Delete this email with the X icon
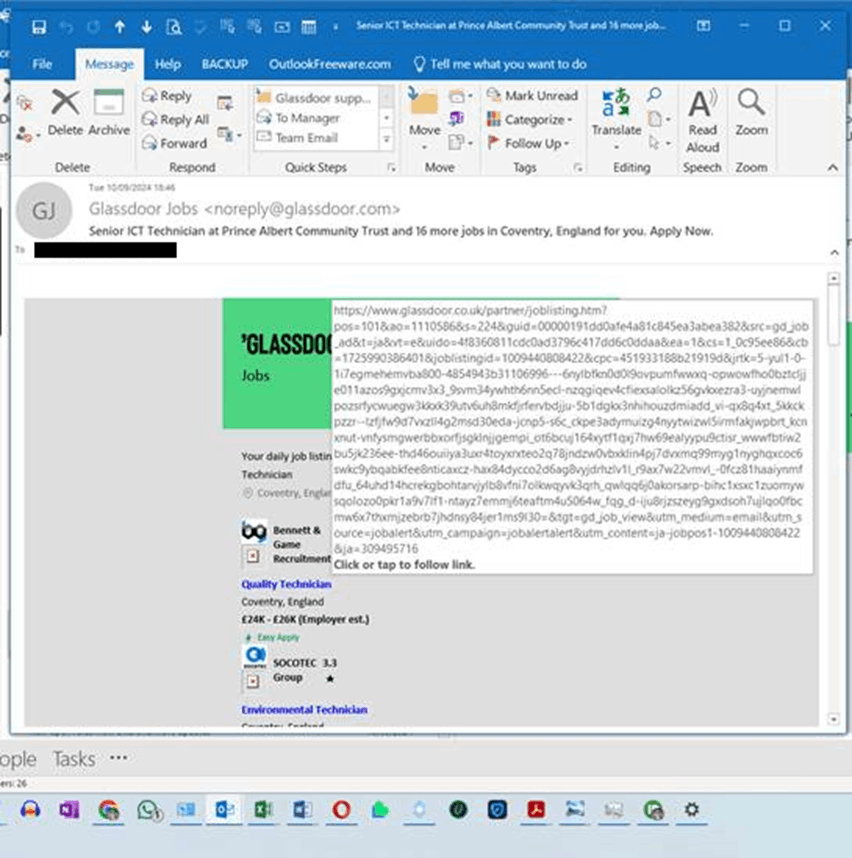Viewport: 852px width, 858px height. coord(65,112)
